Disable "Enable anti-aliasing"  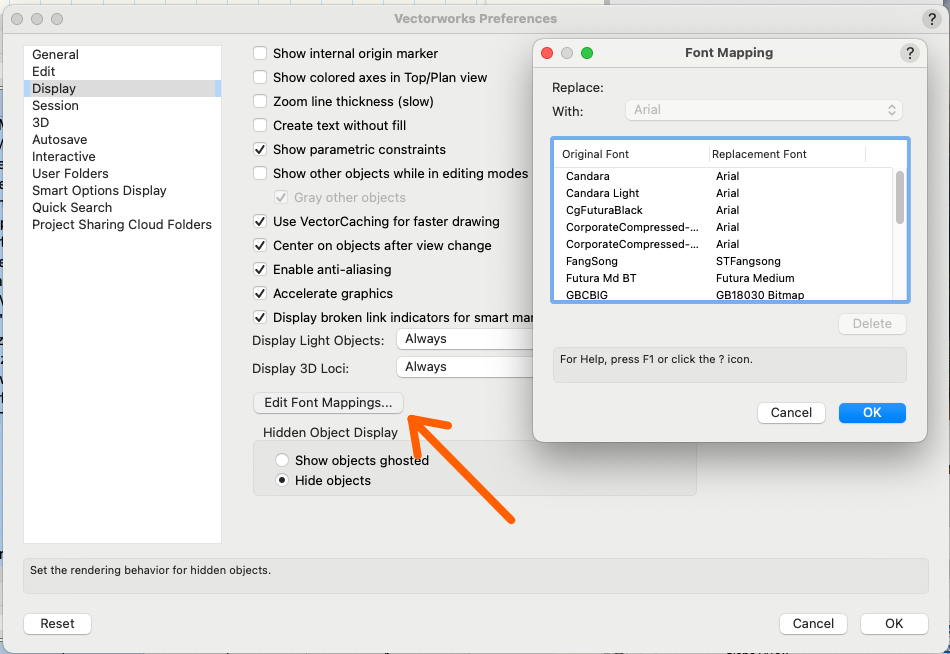pos(260,269)
